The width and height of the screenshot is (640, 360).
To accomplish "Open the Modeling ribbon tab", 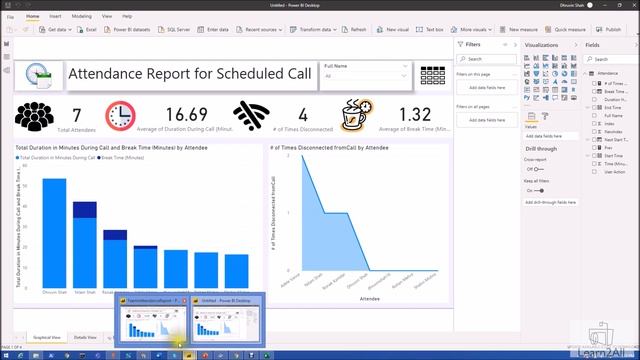I will [x=82, y=16].
